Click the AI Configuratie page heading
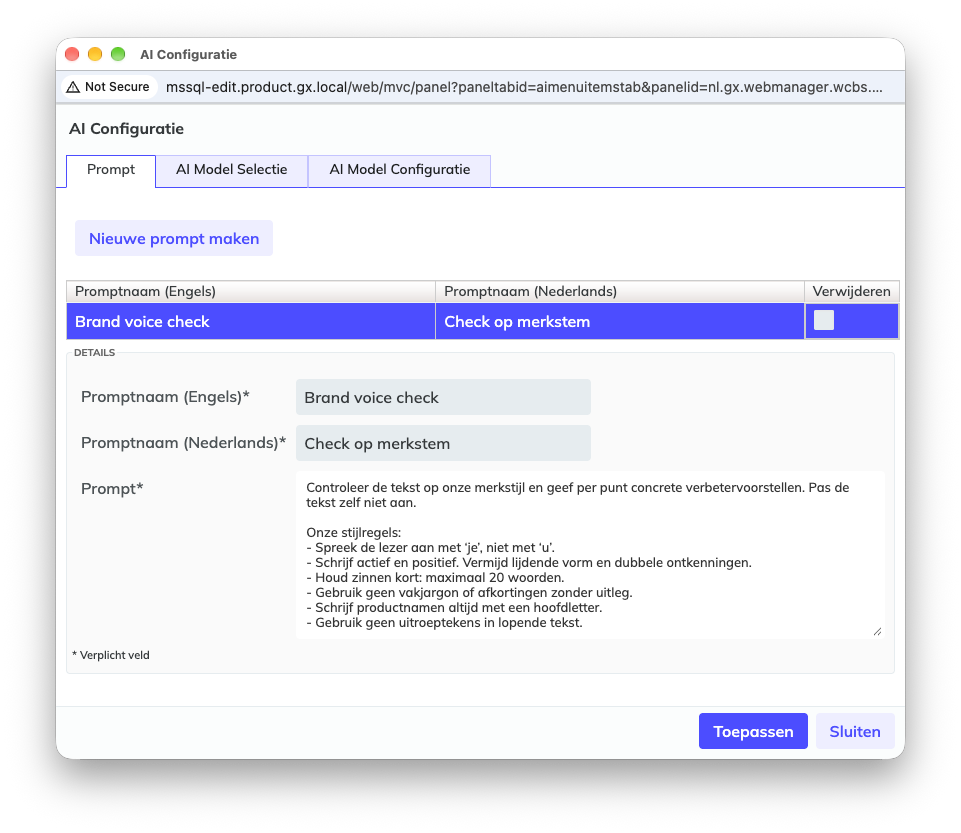Screen dimensions: 961x833 [126, 129]
